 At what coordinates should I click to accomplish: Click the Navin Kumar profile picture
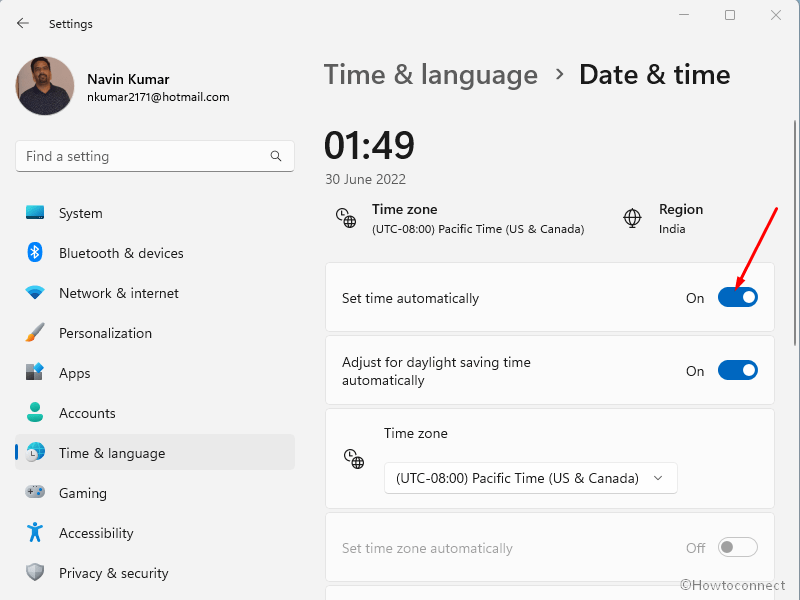click(x=45, y=86)
